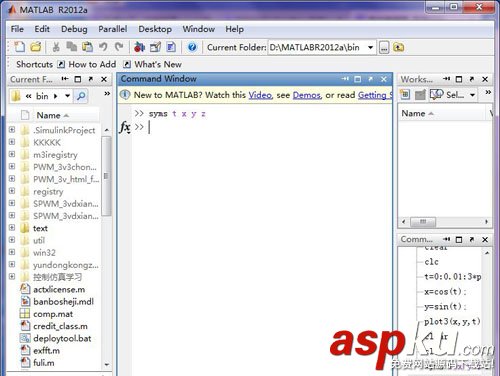Expand the KKKKK folder
The image size is (500, 376).
[12, 142]
